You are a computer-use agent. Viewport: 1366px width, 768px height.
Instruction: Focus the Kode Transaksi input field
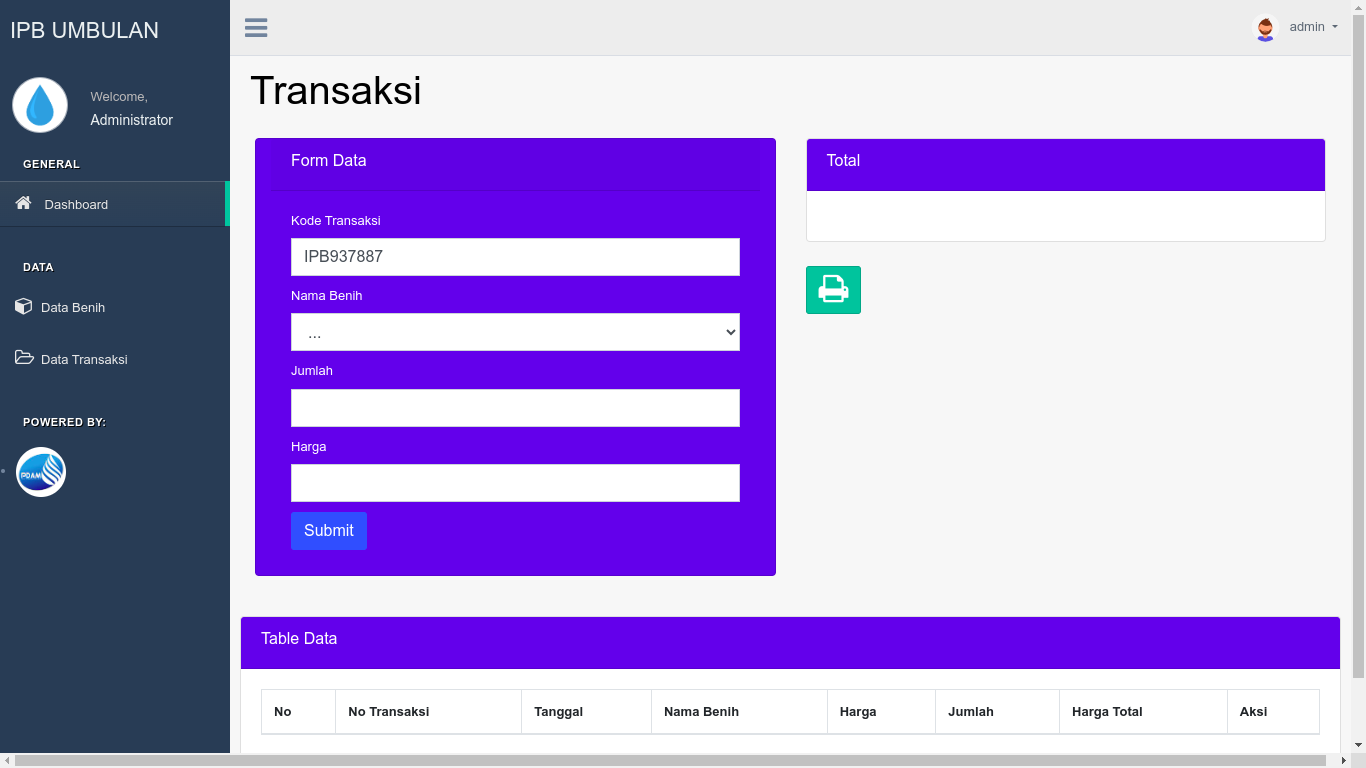515,257
